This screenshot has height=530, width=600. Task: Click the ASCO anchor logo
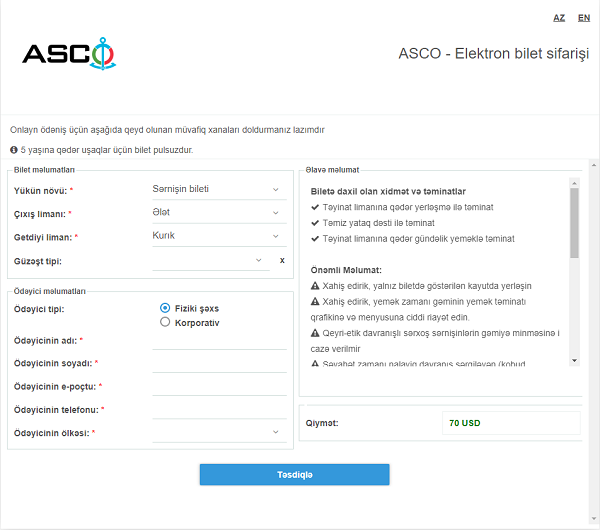[x=69, y=54]
